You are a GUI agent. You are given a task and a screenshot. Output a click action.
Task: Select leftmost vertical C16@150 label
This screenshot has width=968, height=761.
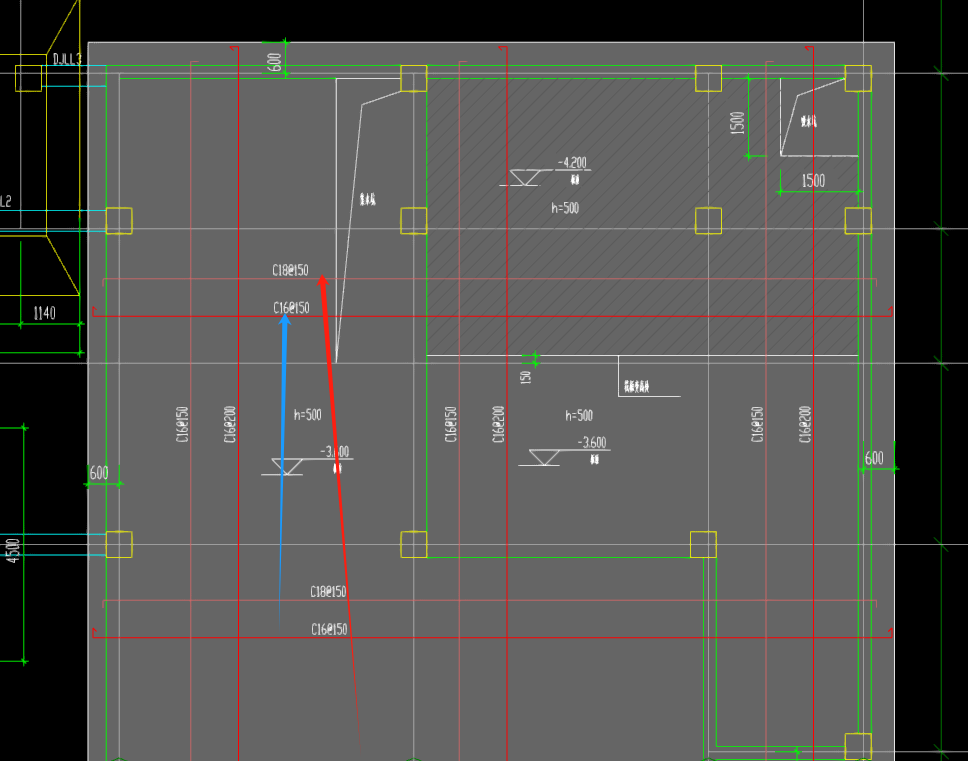click(182, 424)
